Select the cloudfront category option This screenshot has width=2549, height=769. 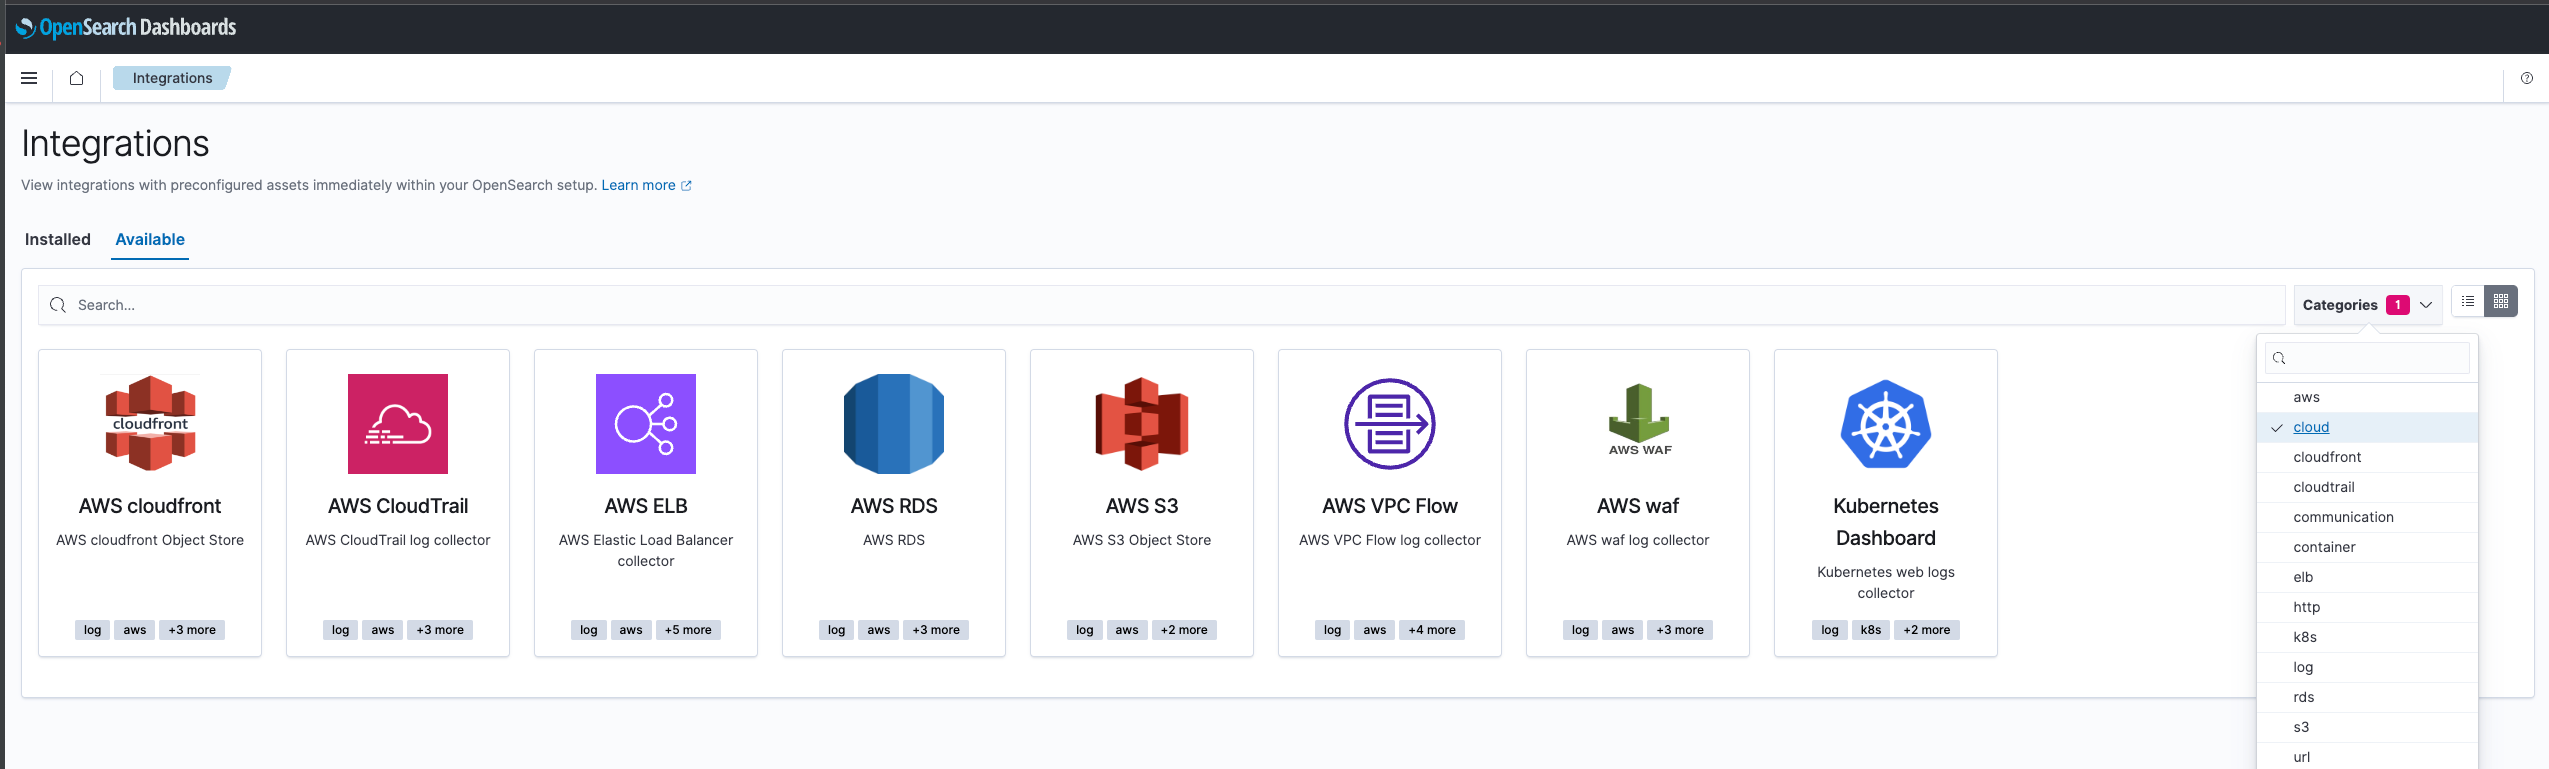click(x=2367, y=457)
